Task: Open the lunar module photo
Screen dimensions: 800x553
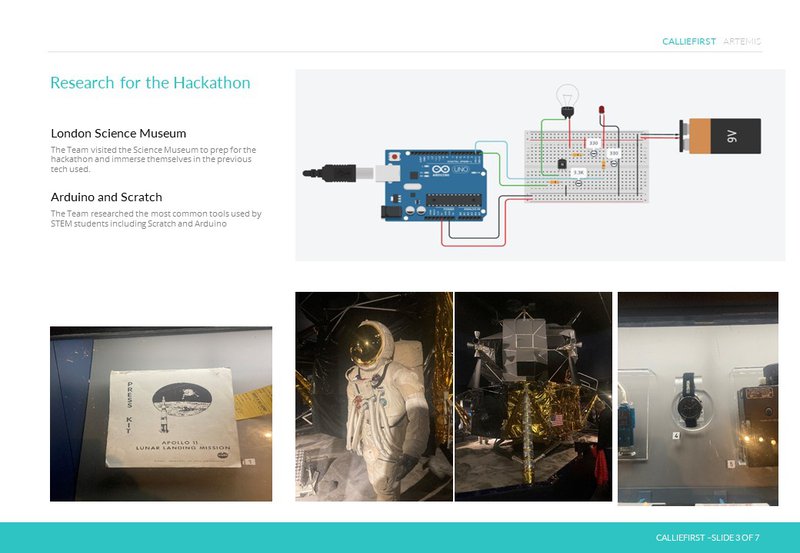Action: 533,396
